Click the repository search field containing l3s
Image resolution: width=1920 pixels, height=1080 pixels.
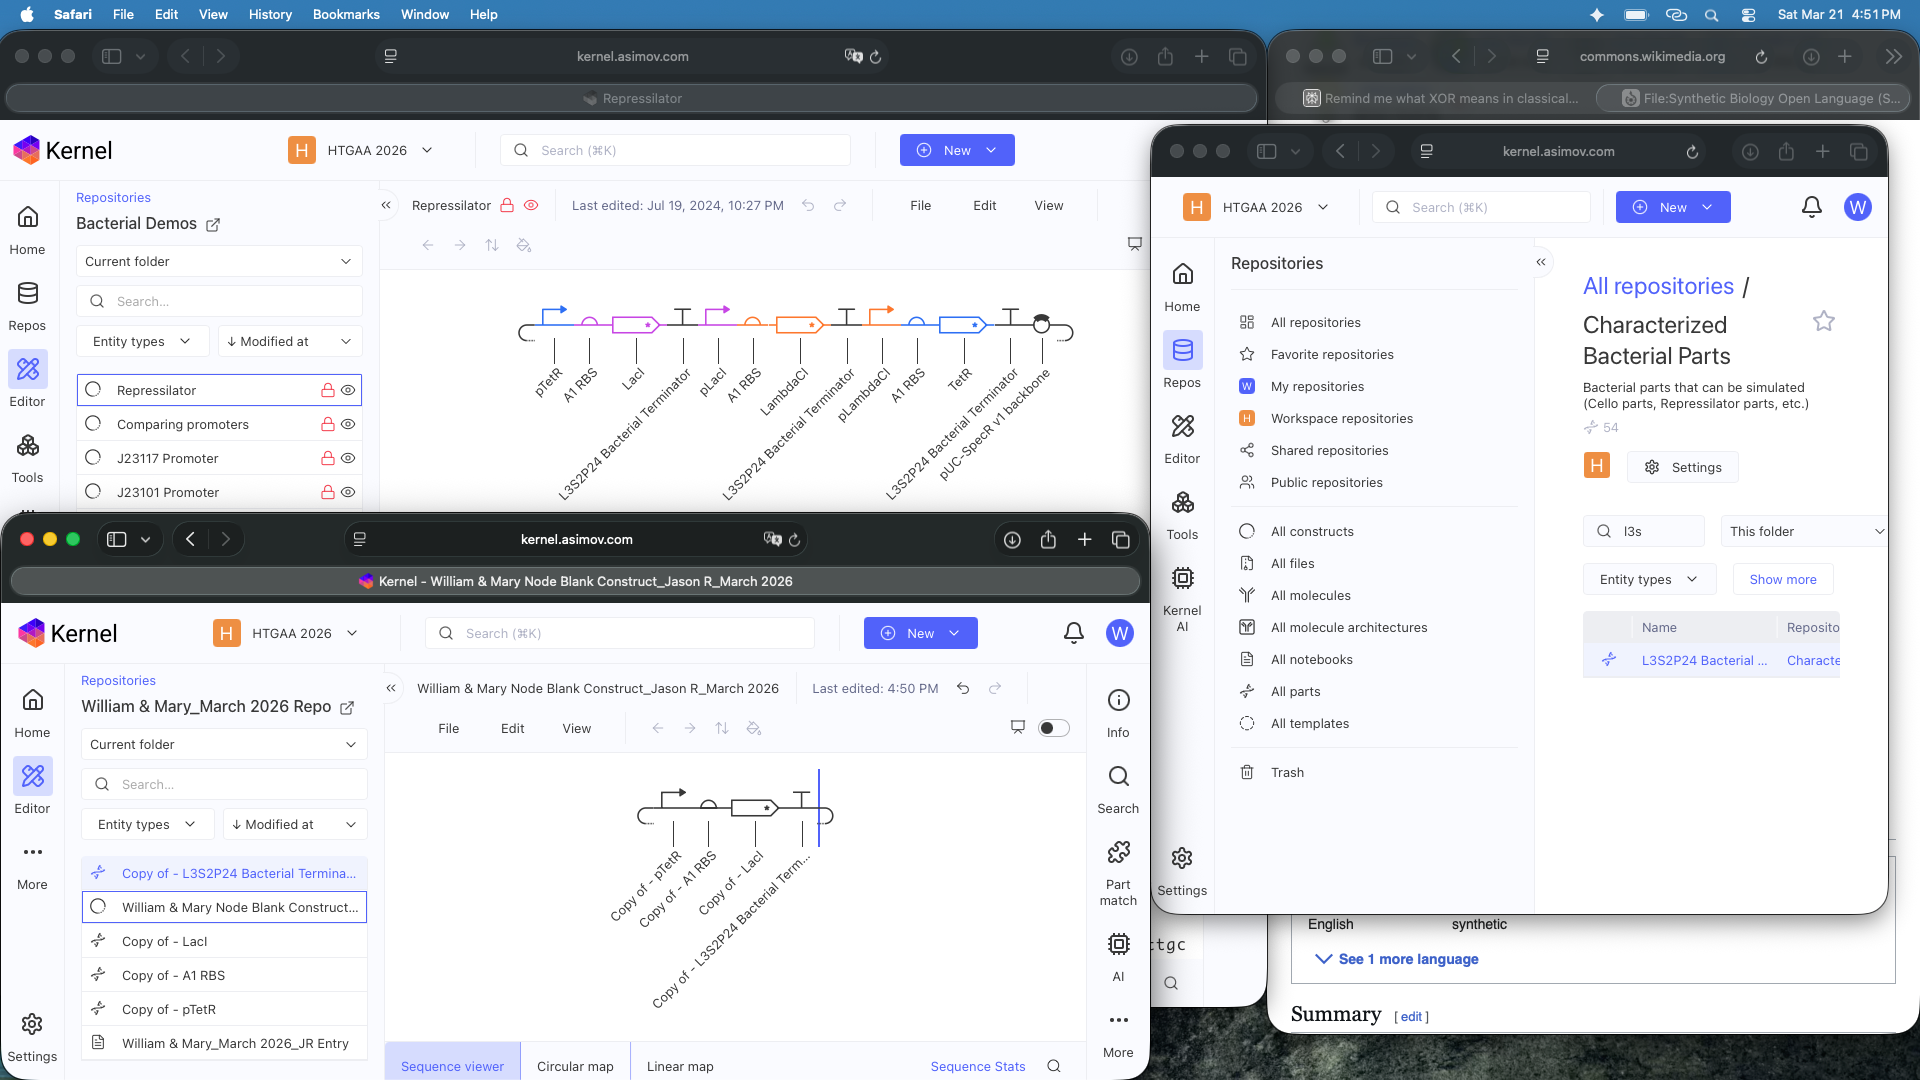(1643, 531)
